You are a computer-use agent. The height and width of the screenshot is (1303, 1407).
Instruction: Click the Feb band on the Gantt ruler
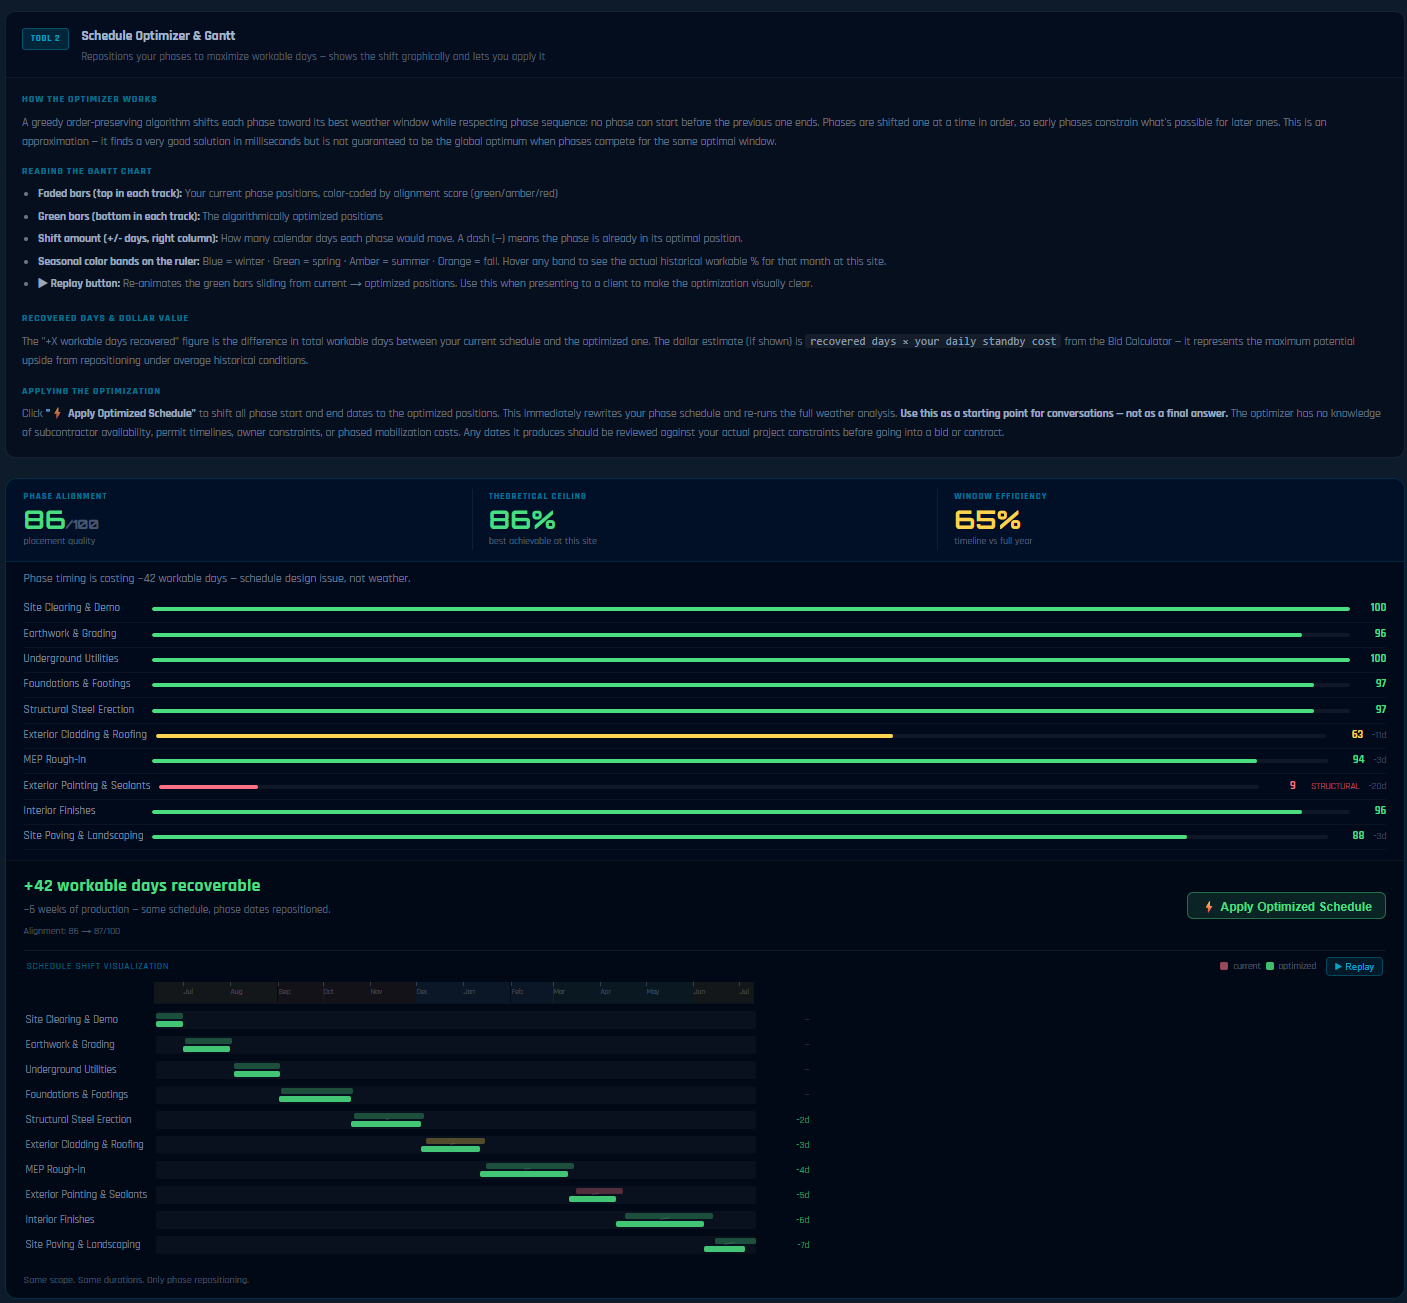tap(531, 992)
